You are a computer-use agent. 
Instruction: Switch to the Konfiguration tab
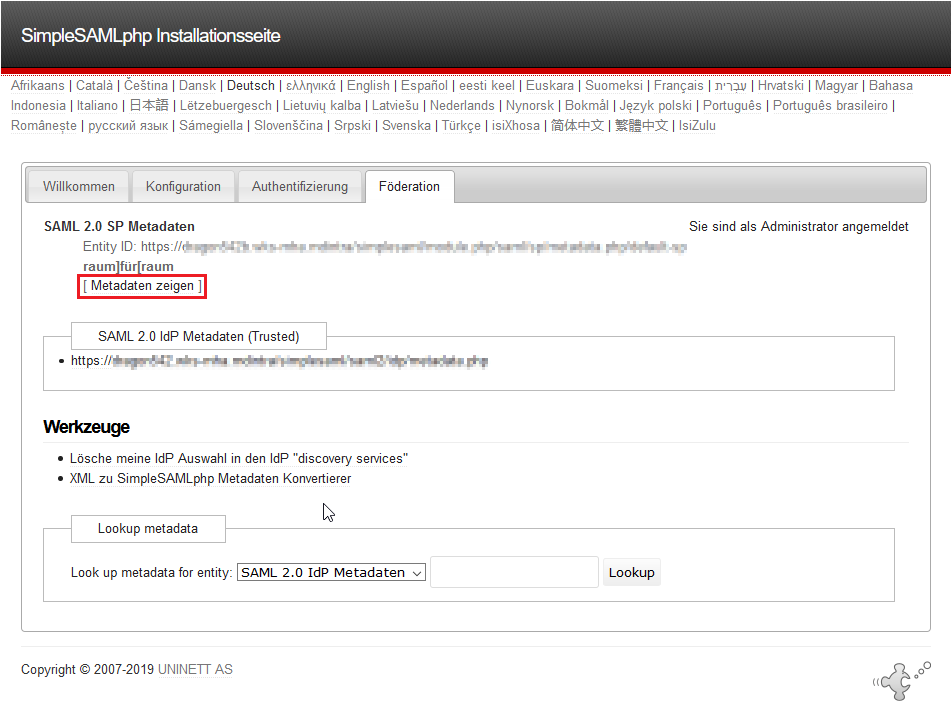click(183, 186)
